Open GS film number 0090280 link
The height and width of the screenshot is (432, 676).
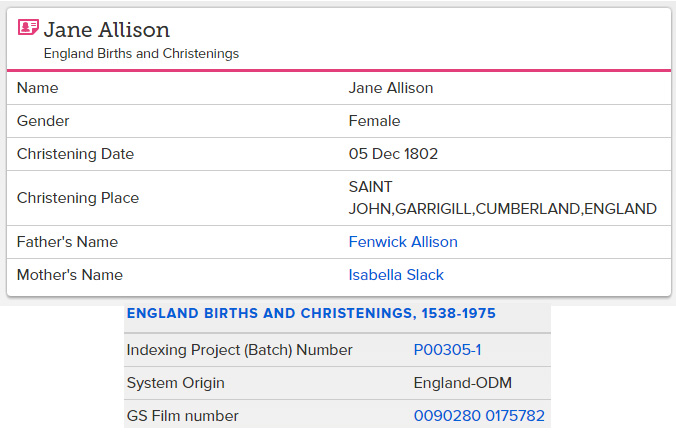[447, 416]
